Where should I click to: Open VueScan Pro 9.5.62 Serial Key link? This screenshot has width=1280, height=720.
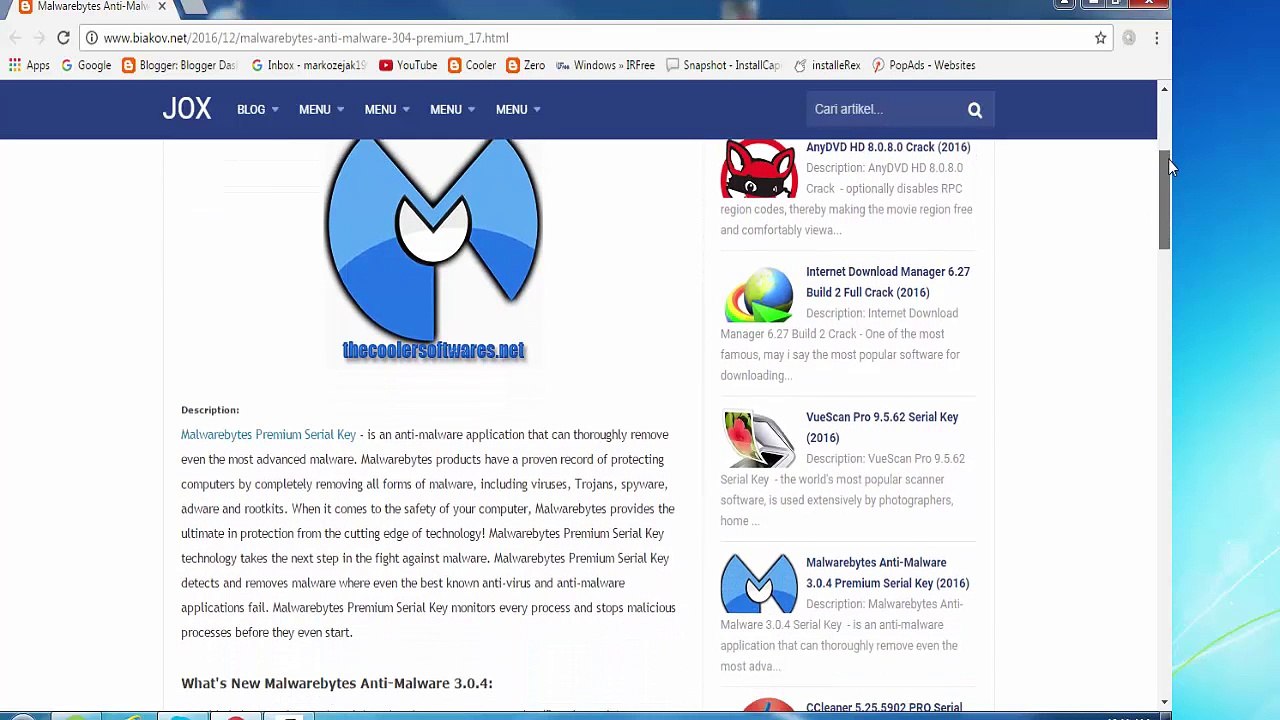(882, 427)
